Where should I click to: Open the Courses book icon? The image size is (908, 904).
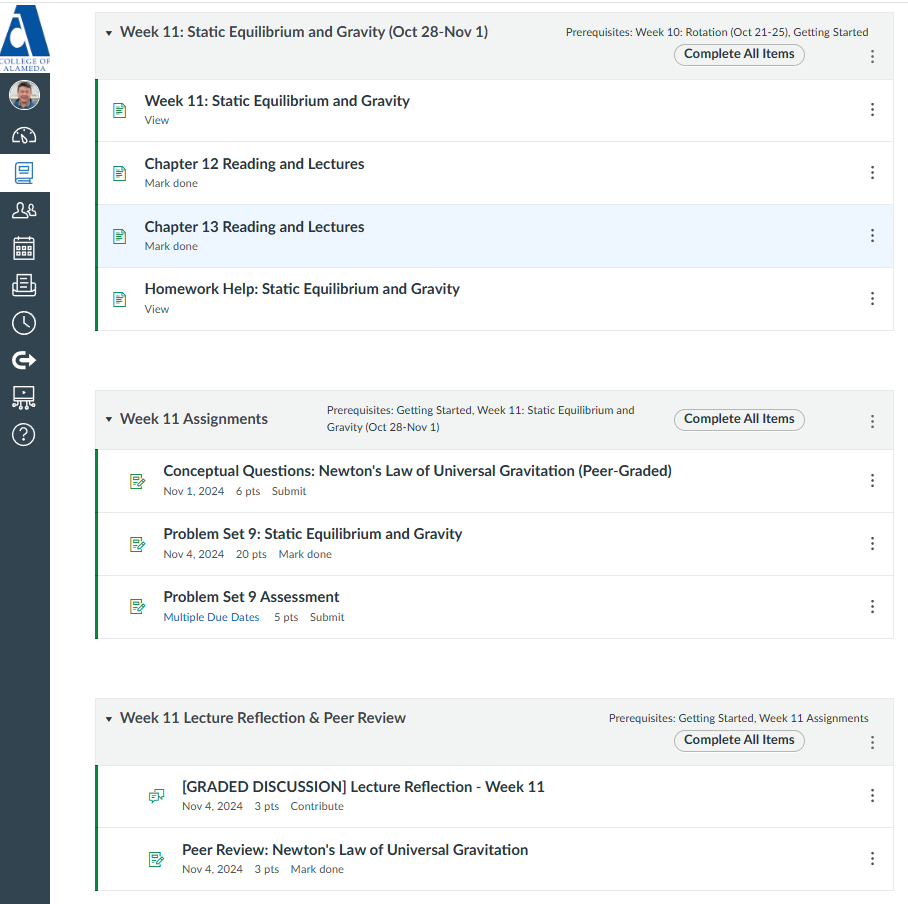(24, 173)
